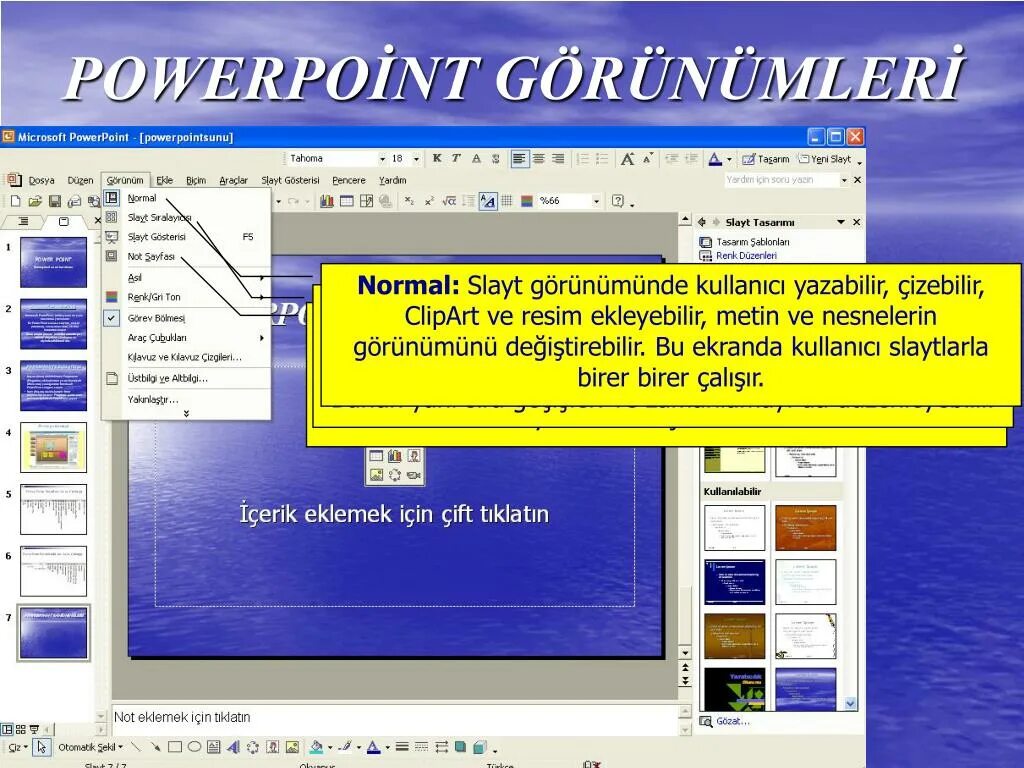Open the Otomatik Şekil dropdown

(x=90, y=746)
